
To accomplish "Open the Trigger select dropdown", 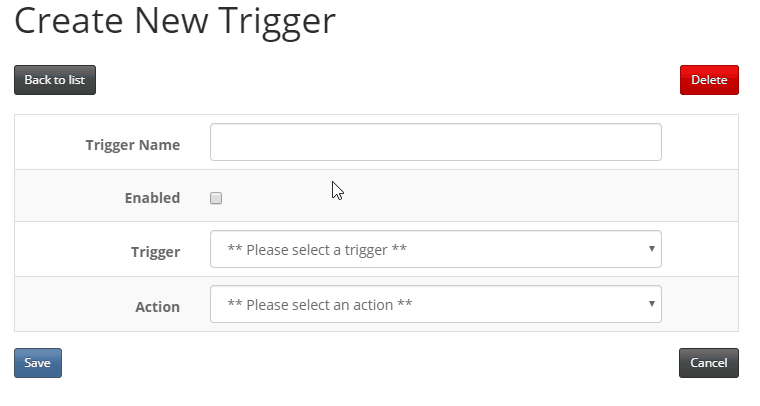I will pyautogui.click(x=436, y=249).
